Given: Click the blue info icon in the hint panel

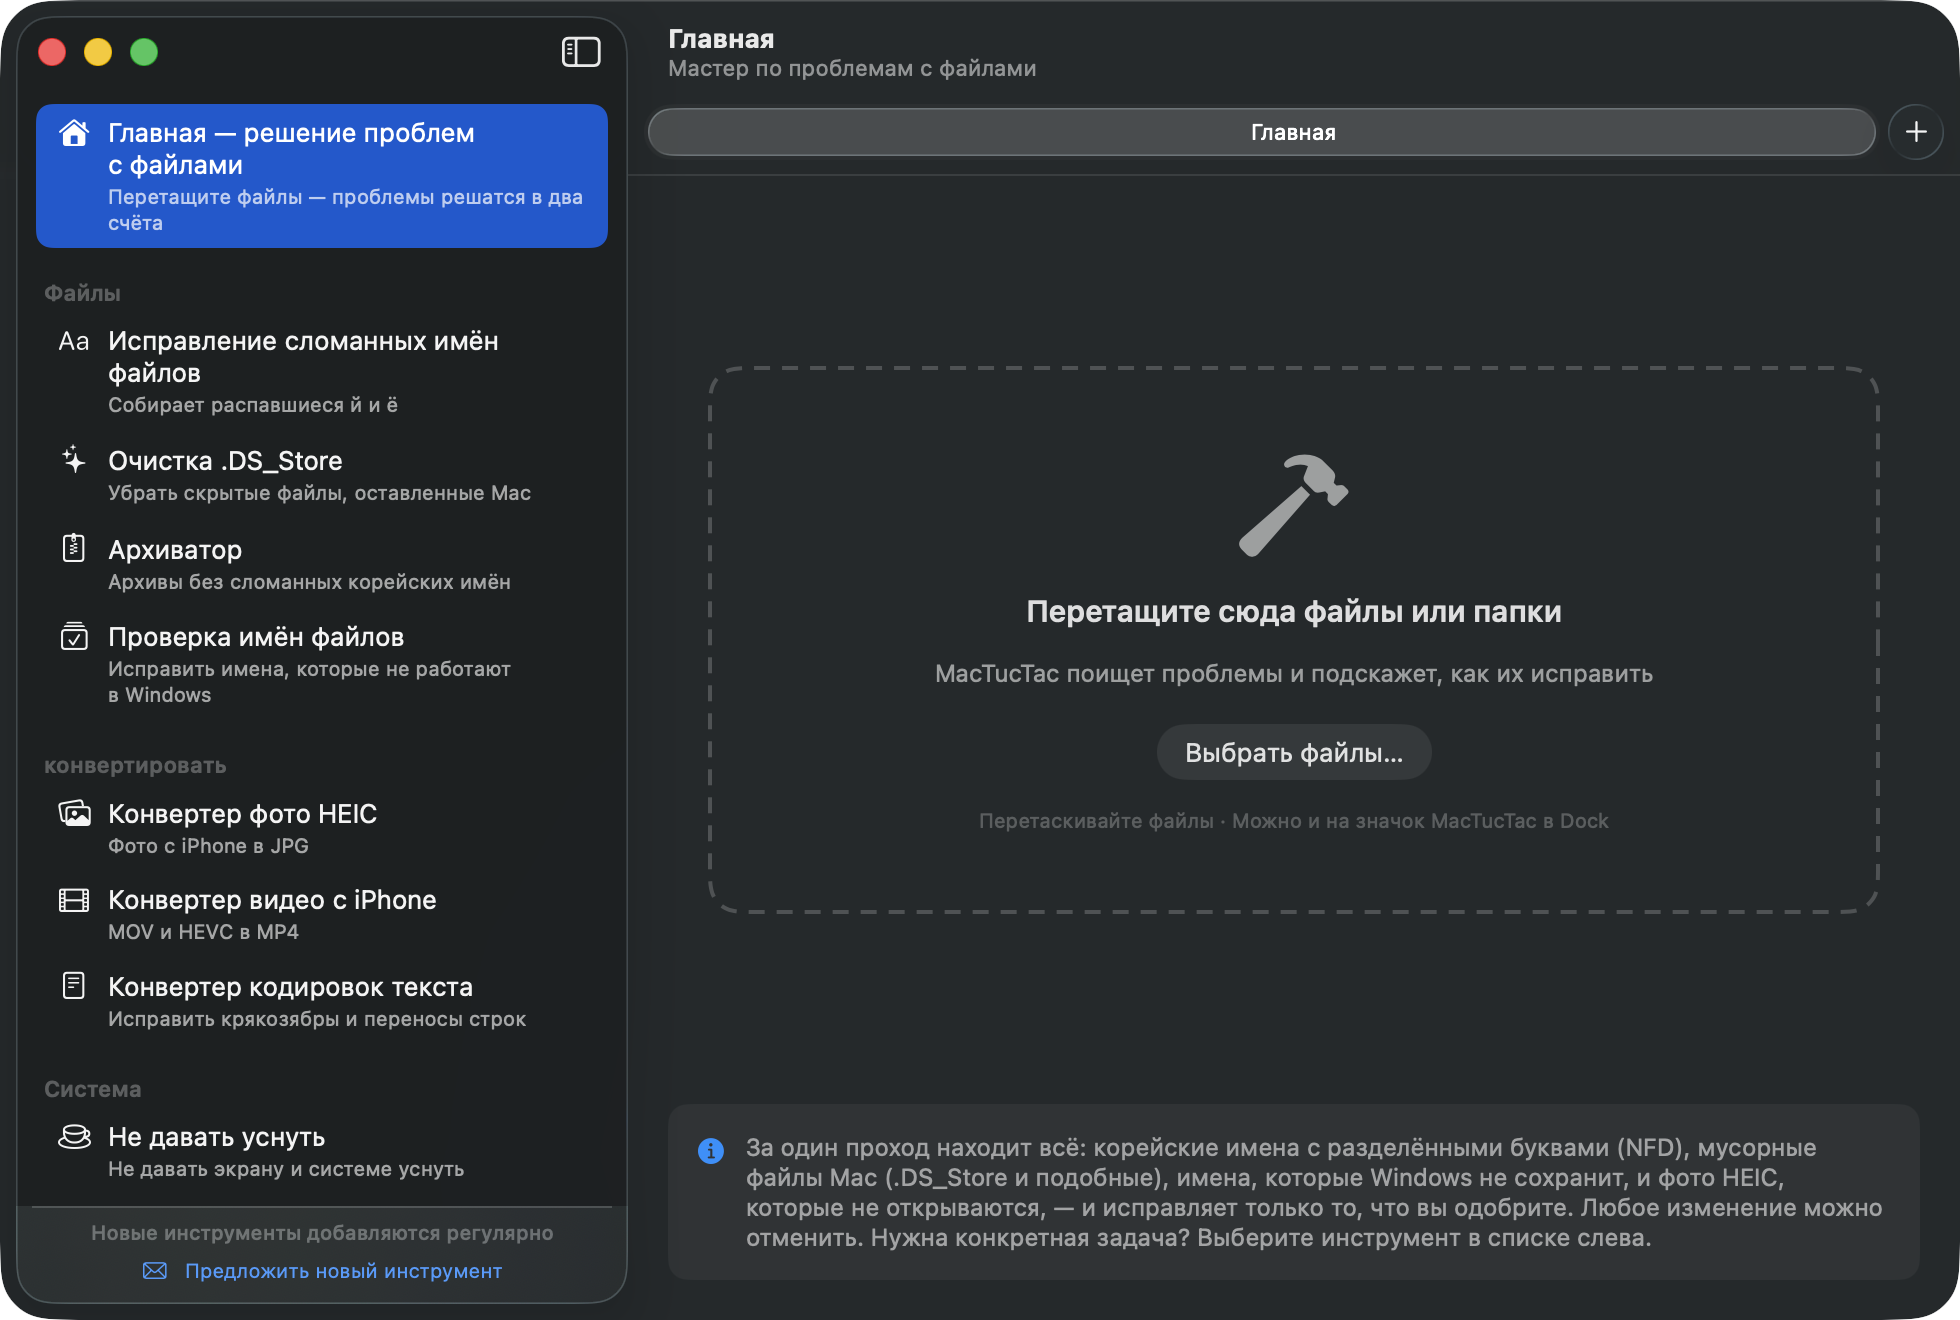Looking at the screenshot, I should [x=711, y=1151].
